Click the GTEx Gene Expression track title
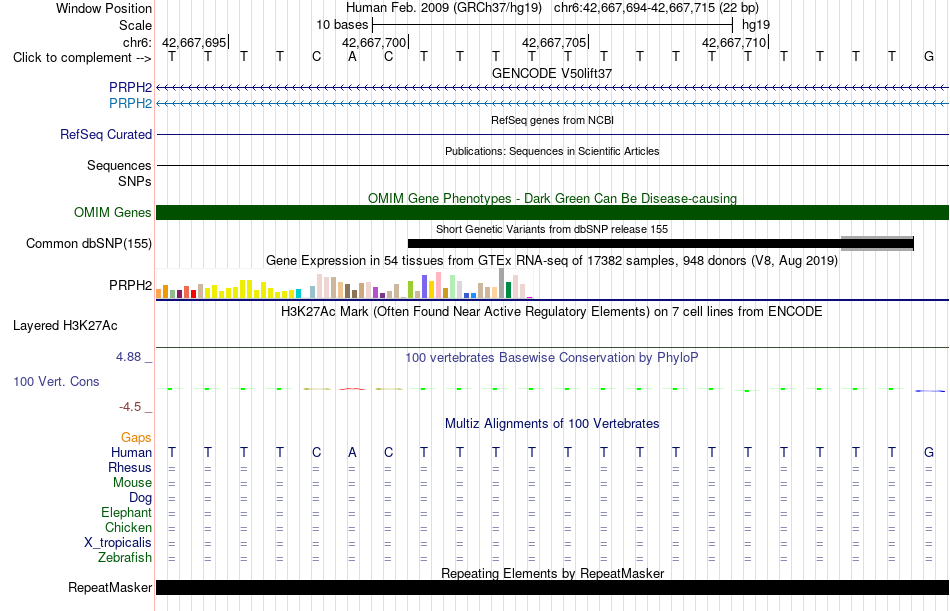The image size is (950, 611). [552, 261]
